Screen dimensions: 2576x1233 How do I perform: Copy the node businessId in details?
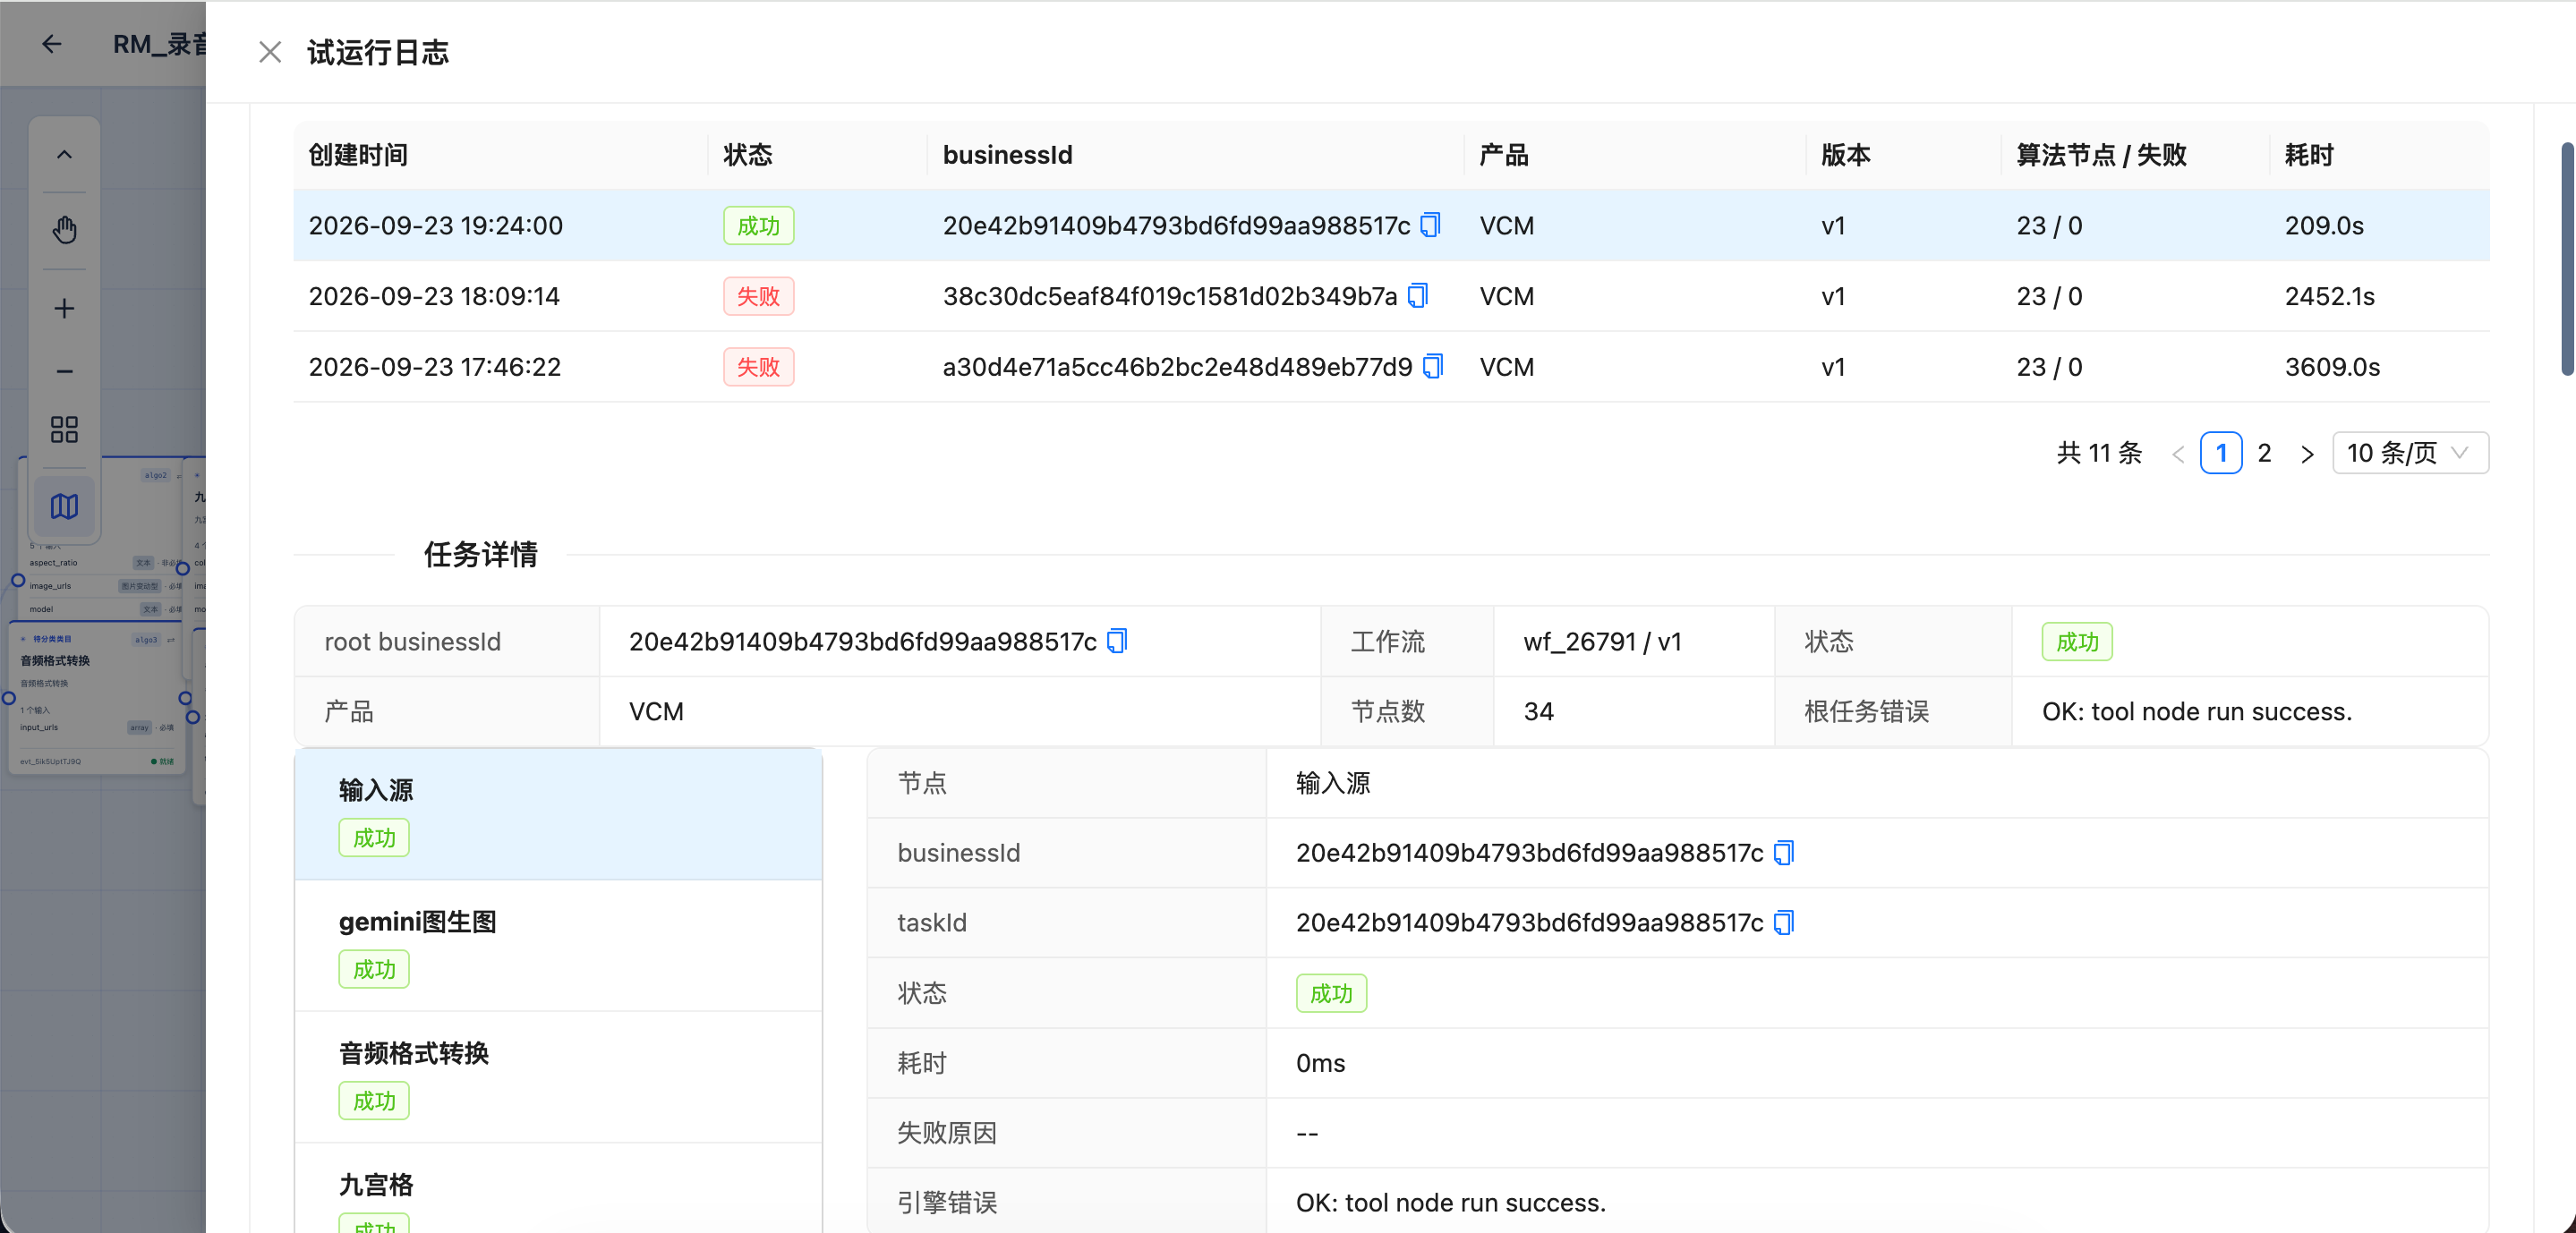tap(1783, 853)
